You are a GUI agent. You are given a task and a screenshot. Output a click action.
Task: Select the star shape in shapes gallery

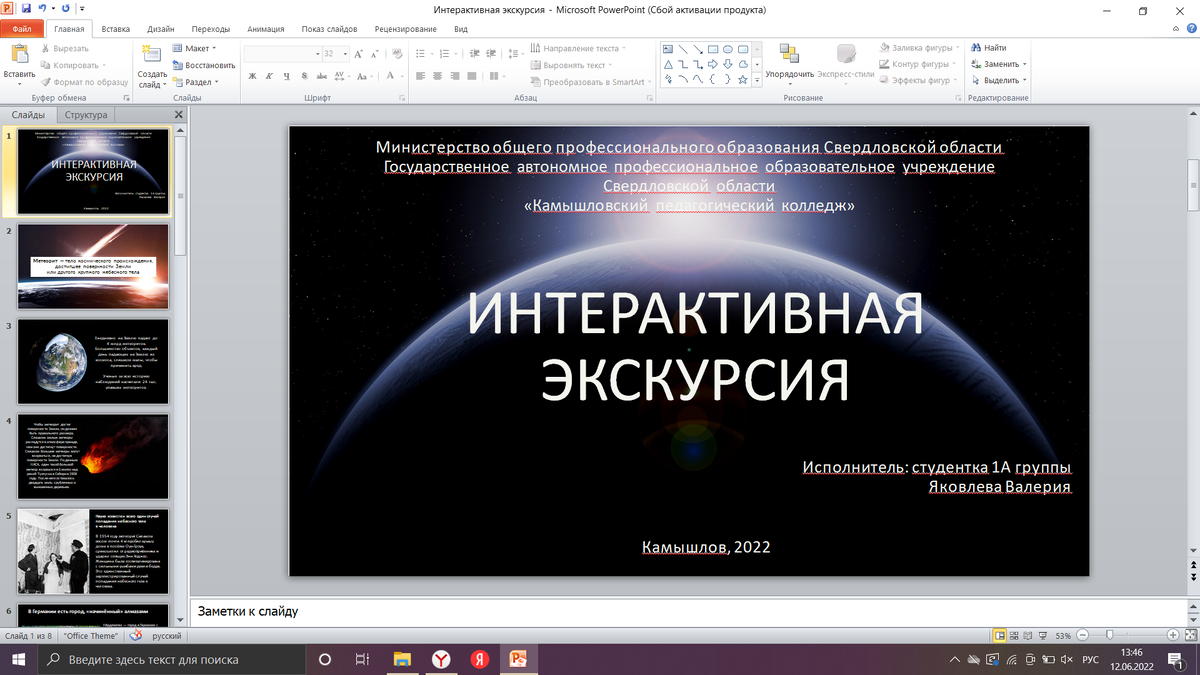point(743,79)
